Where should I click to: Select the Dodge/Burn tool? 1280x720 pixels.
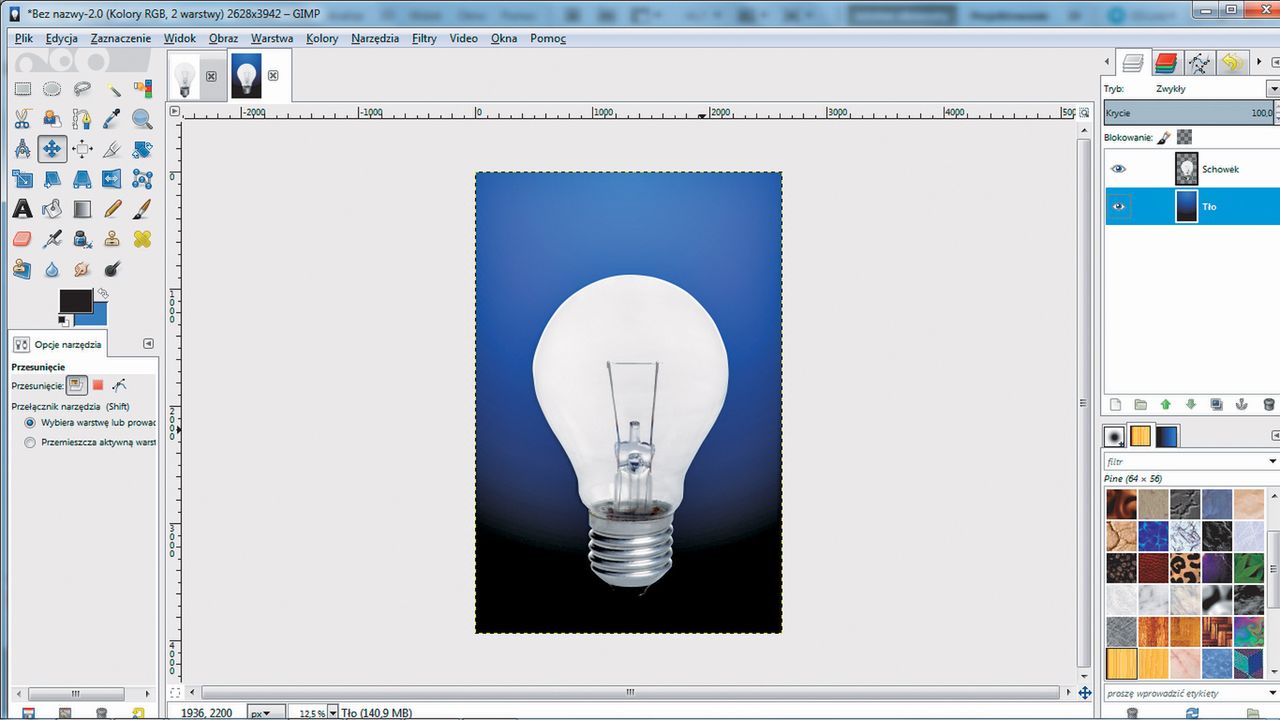112,270
